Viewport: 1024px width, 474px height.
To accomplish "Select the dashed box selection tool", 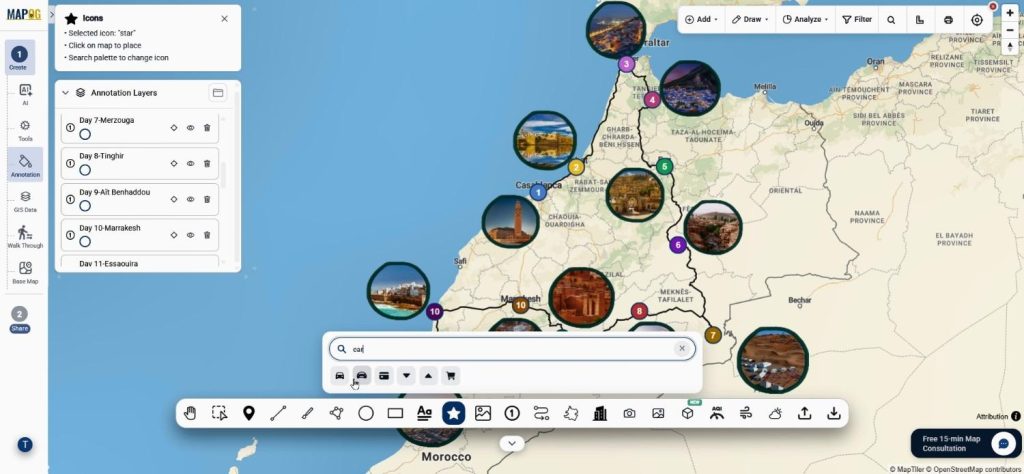I will (219, 413).
